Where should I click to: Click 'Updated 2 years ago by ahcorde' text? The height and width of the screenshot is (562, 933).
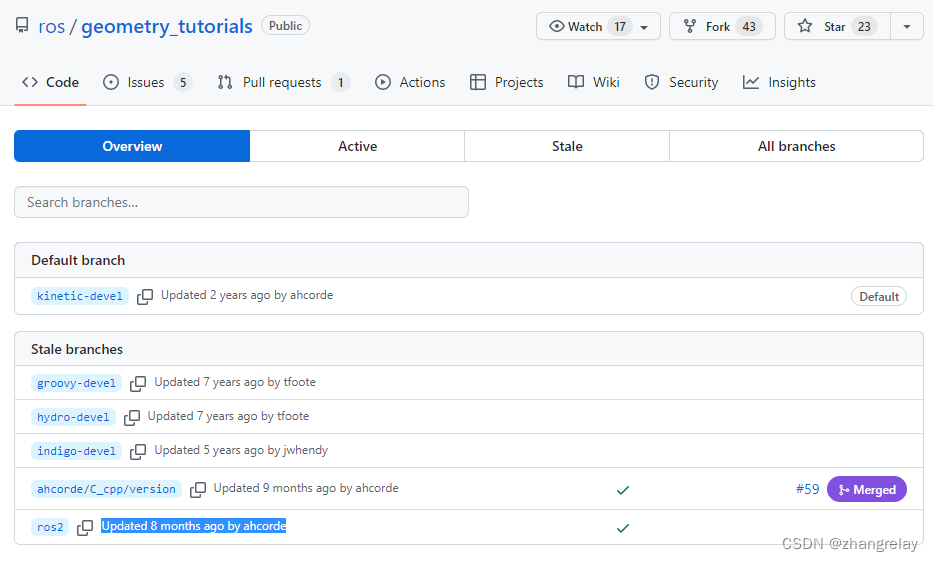click(247, 295)
